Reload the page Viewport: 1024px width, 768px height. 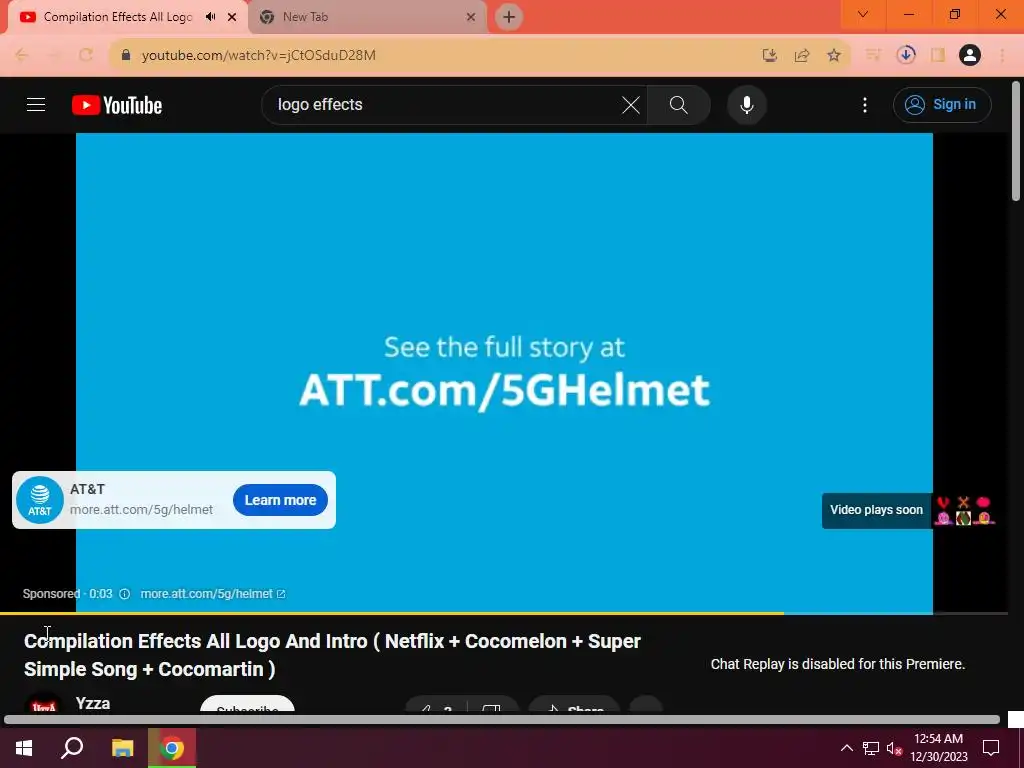click(86, 55)
